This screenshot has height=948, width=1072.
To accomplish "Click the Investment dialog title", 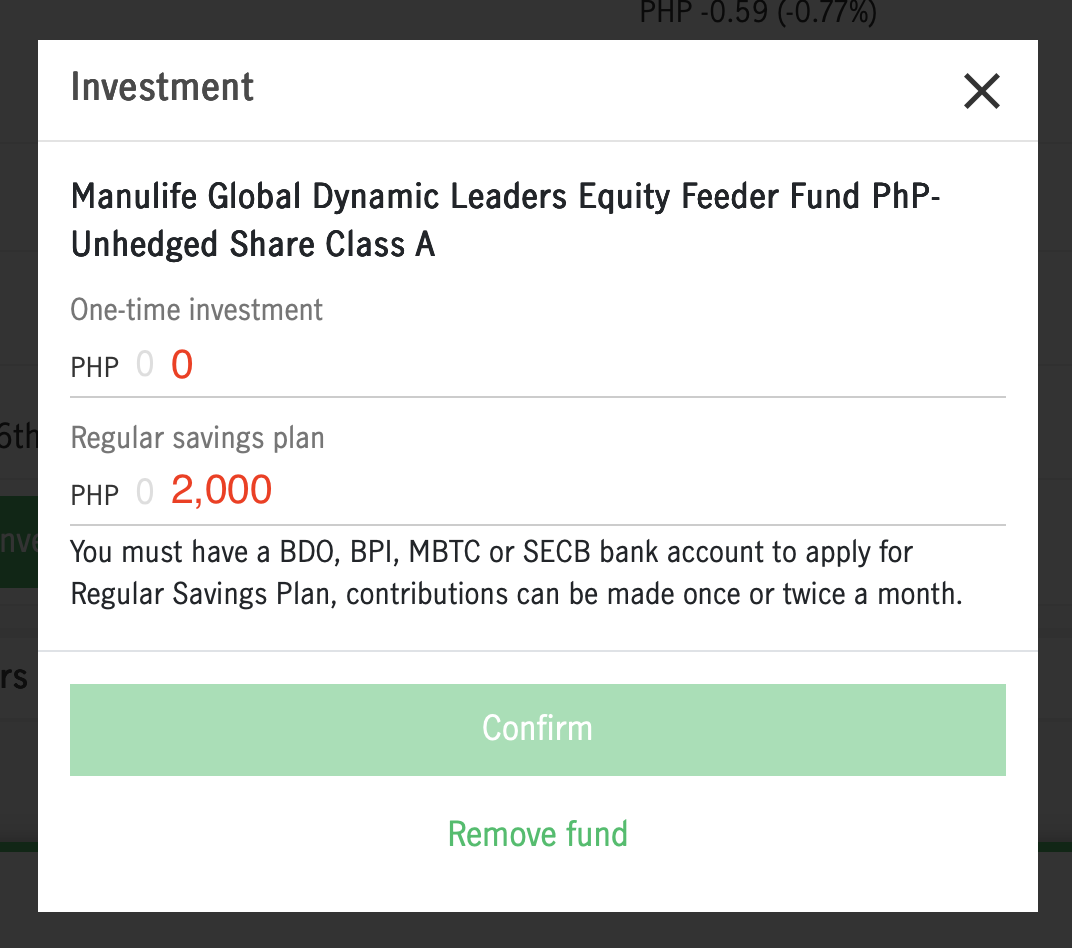I will [162, 88].
